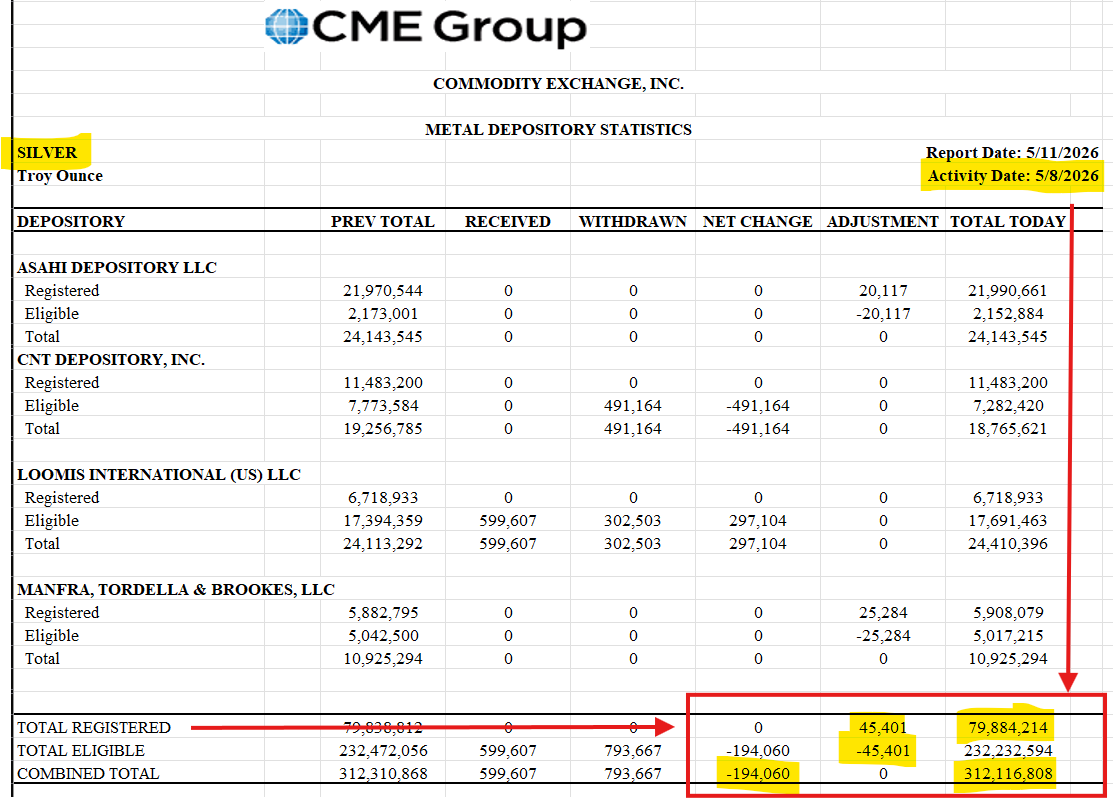
Task: Click Loomis Eligible row received 599,607
Action: pos(508,521)
